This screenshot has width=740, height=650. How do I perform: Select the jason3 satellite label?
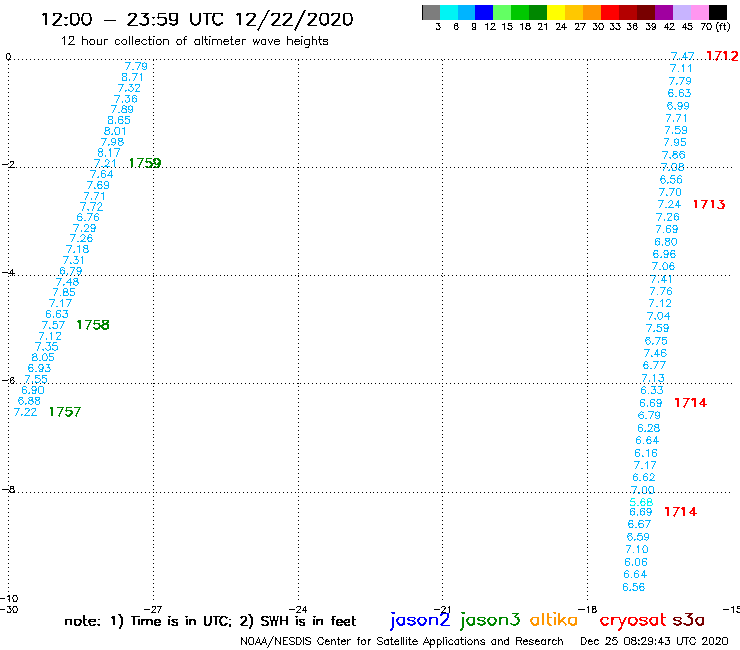click(490, 620)
